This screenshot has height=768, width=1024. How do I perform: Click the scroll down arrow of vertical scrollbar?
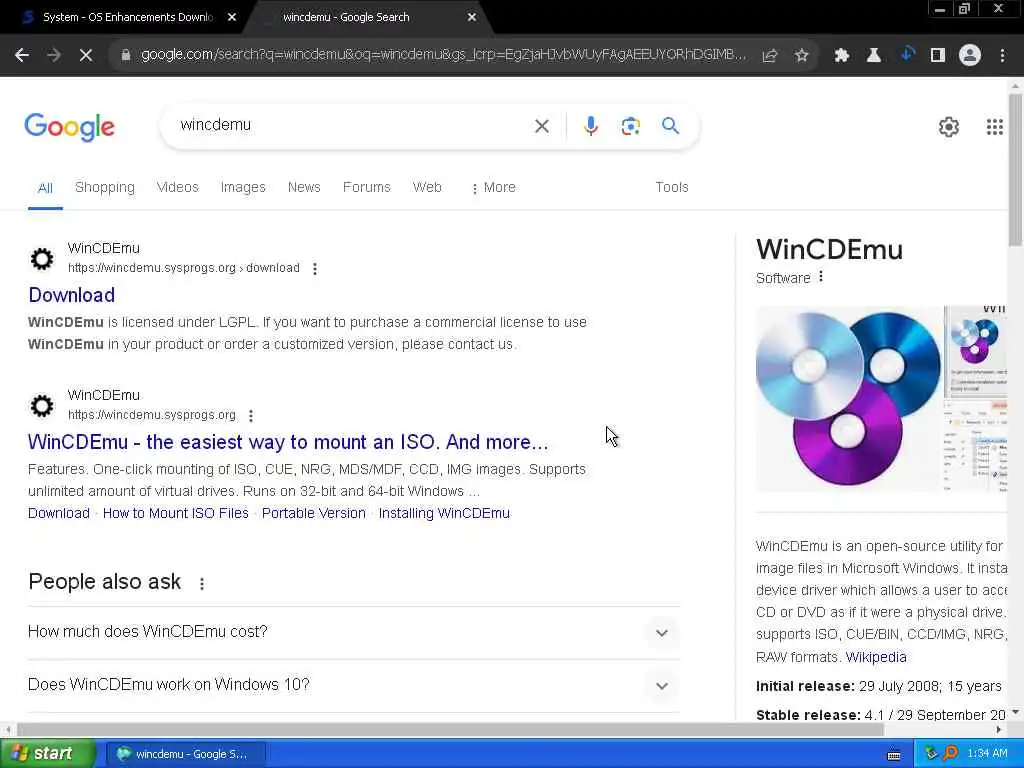click(x=1016, y=712)
